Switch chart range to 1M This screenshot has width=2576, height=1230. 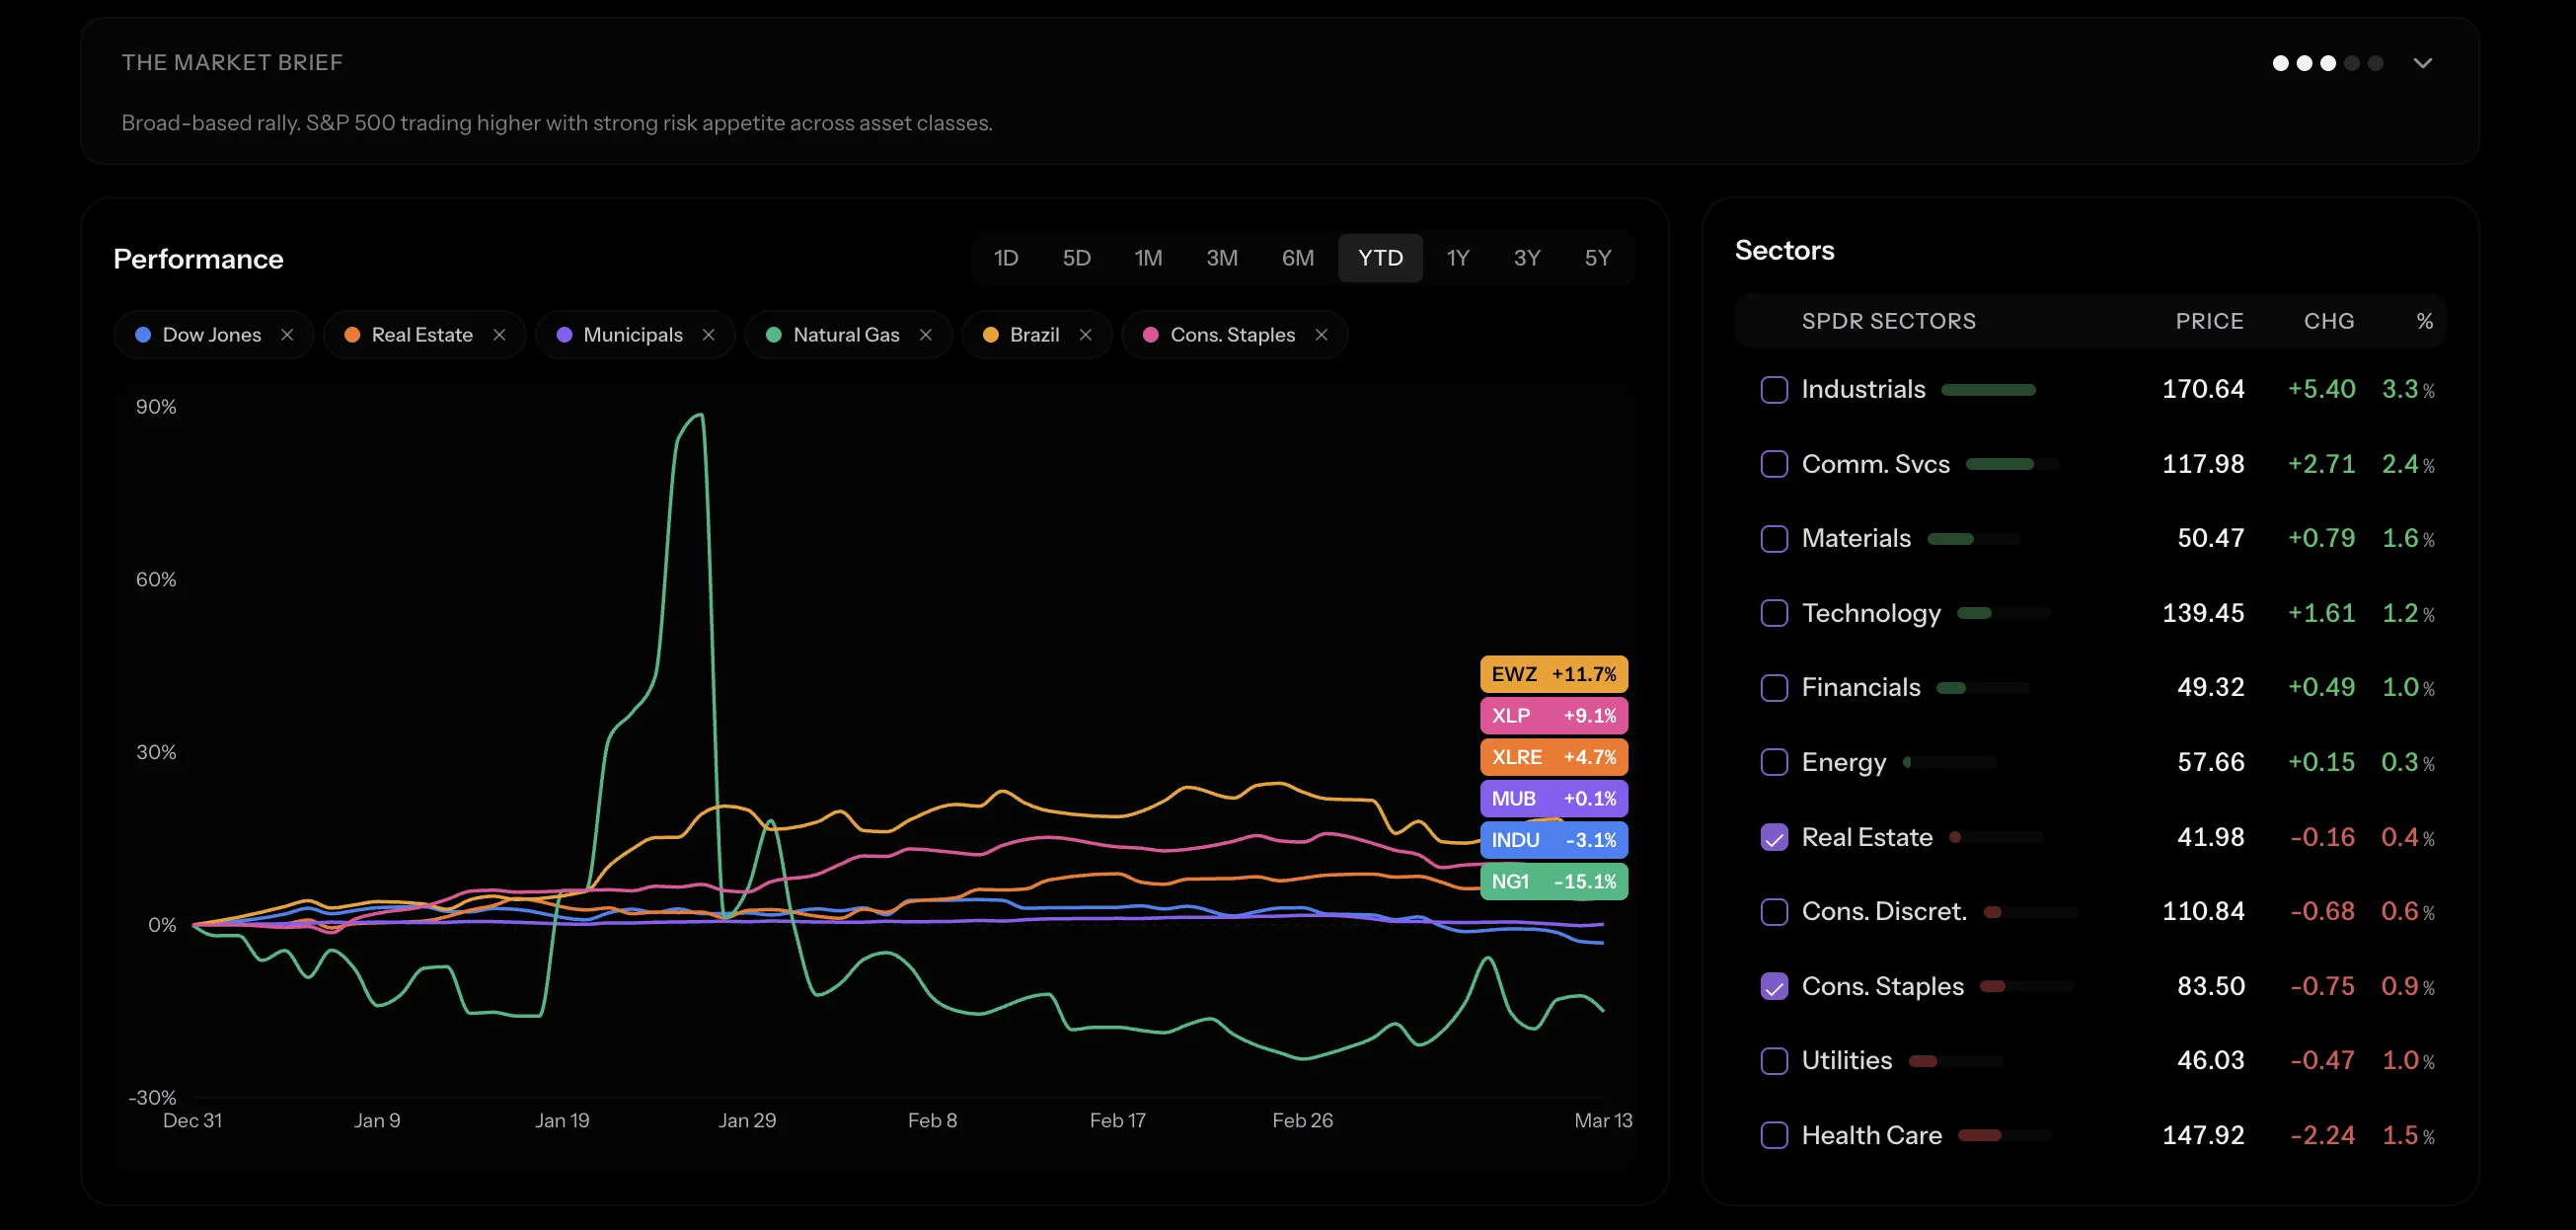click(1148, 258)
